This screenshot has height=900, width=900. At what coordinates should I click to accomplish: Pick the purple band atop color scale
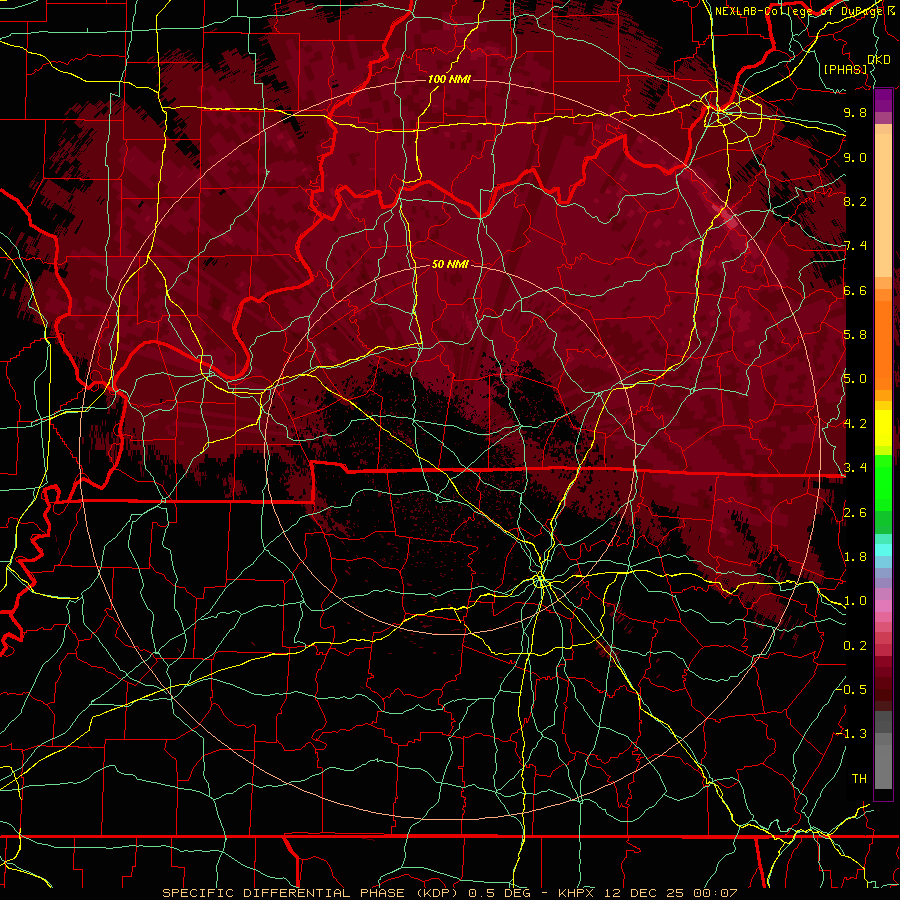coord(883,100)
